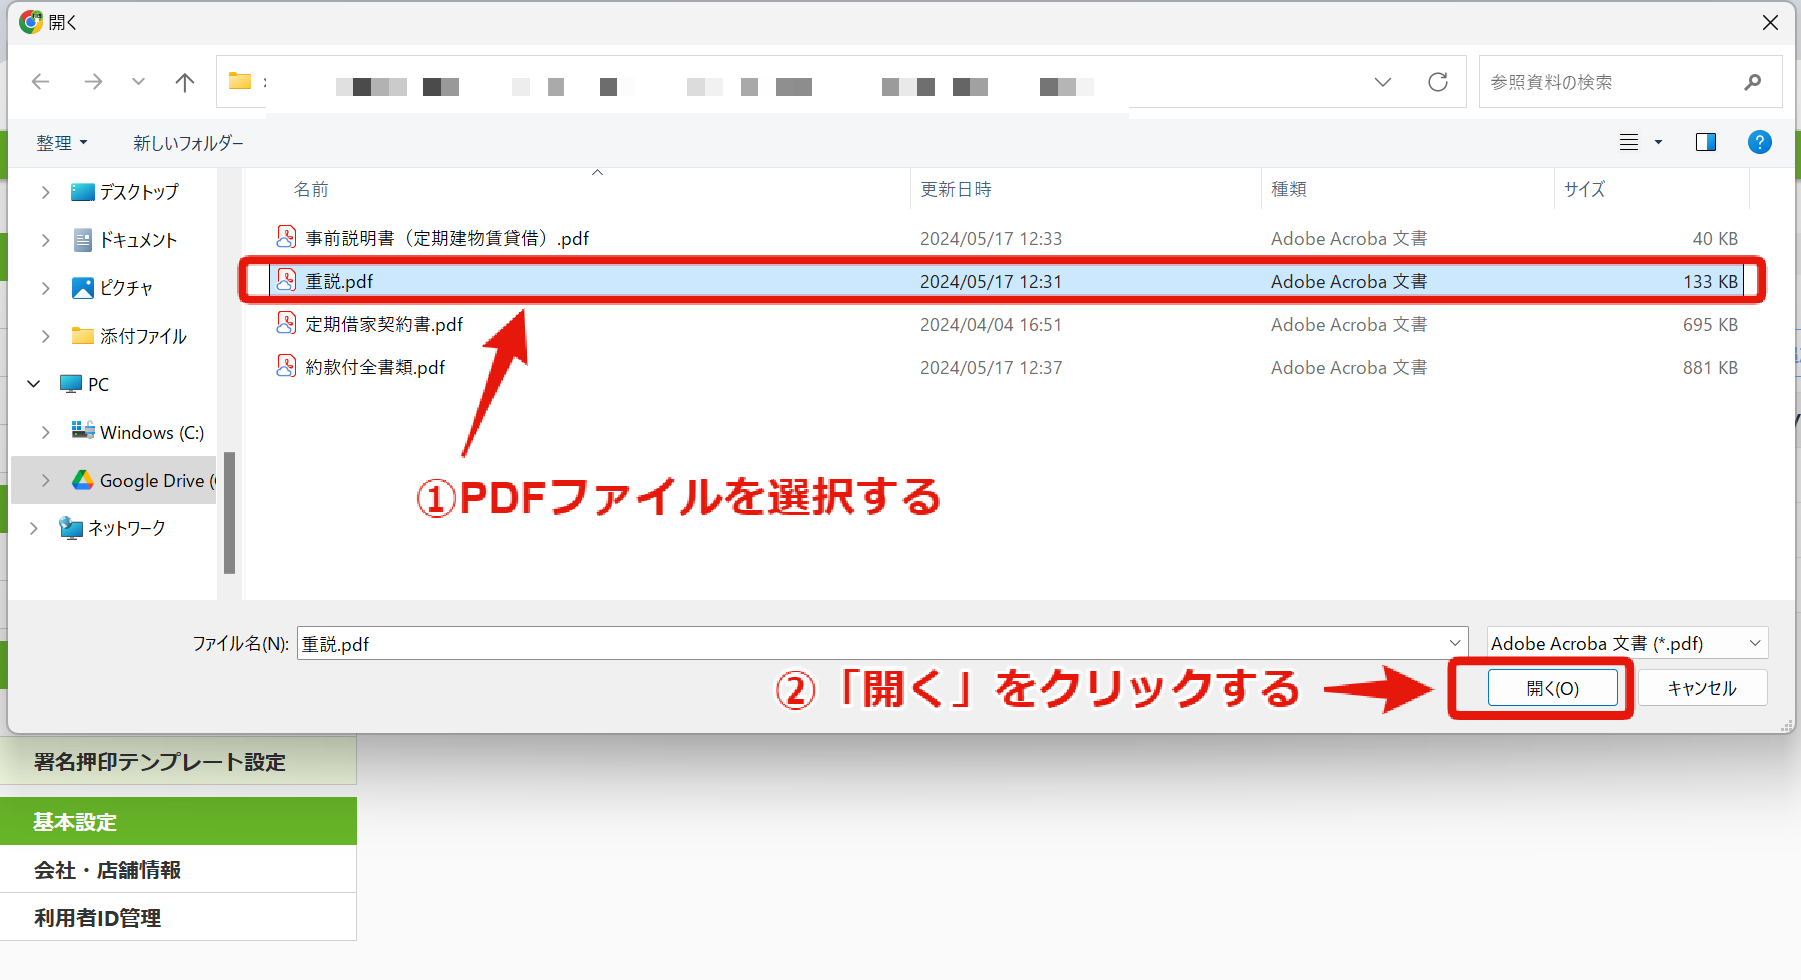Change the view layout icon
This screenshot has height=980, width=1801.
[1629, 142]
